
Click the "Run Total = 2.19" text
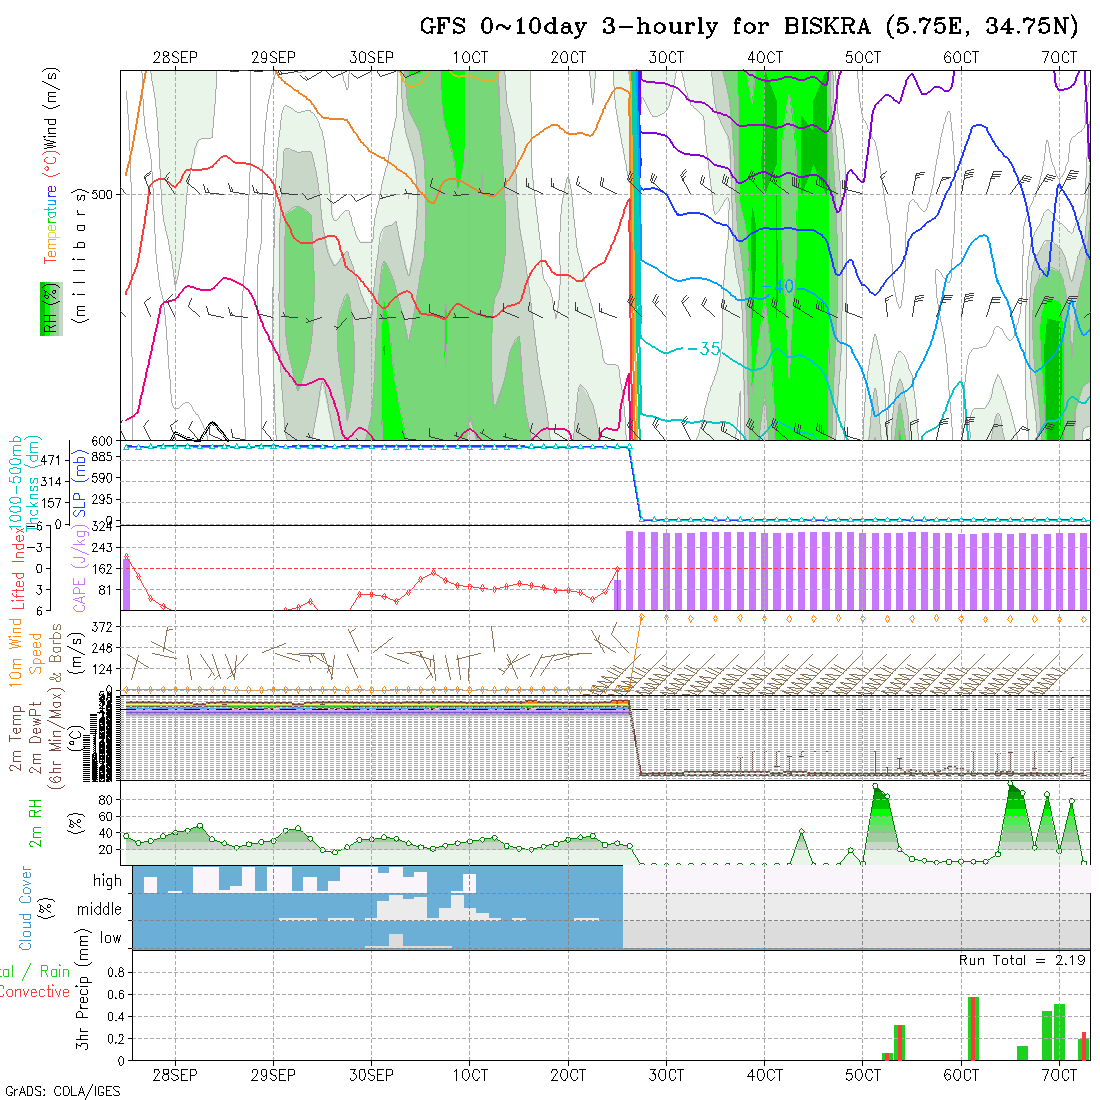(1022, 960)
